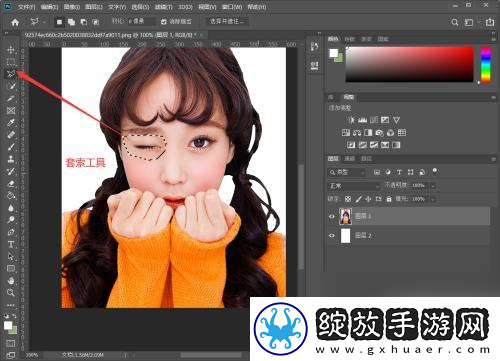
Task: Select the Path Selection tool
Action: [11, 256]
